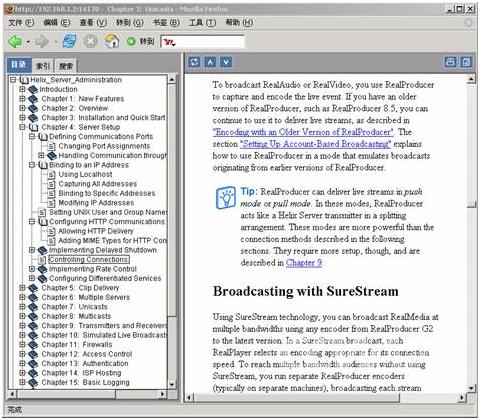Screen dimensions: 480x420
Task: Click the sync contents icon in help toolbar
Action: pos(194,62)
